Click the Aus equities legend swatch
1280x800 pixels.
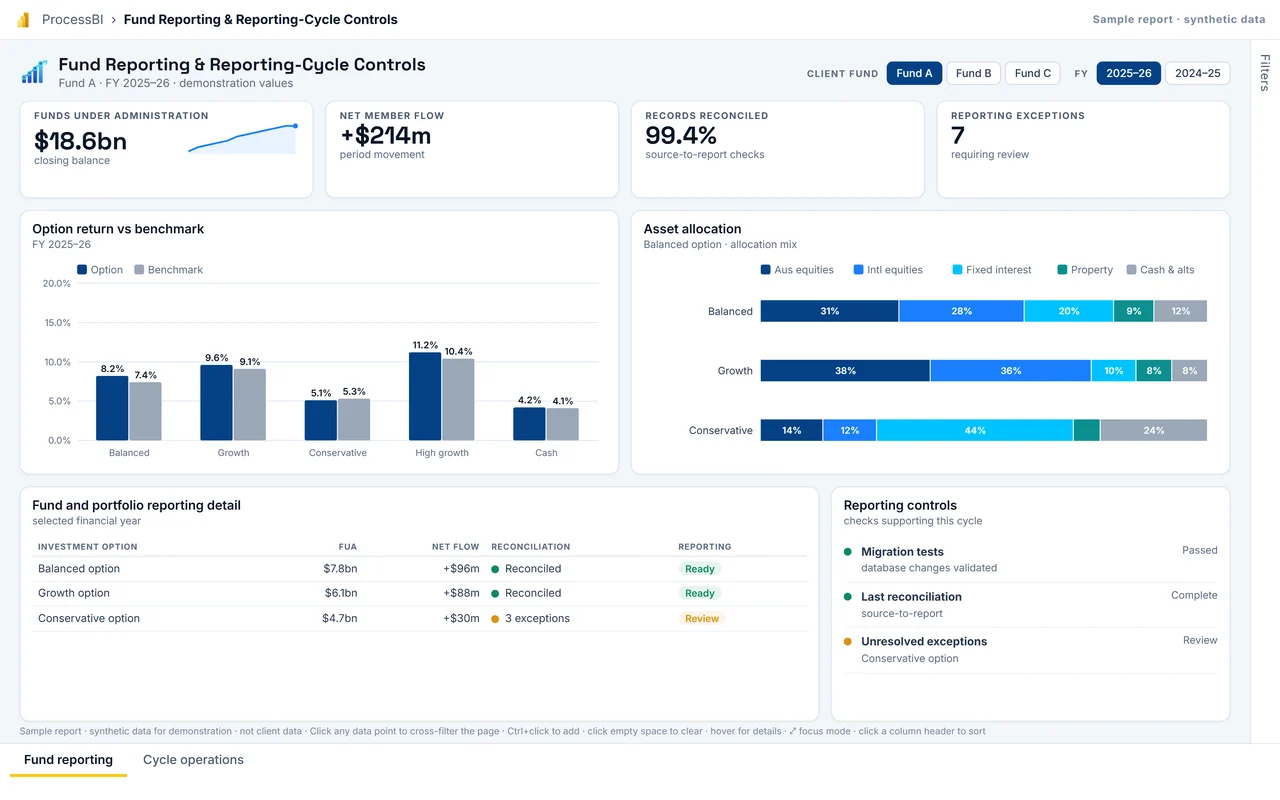[766, 270]
